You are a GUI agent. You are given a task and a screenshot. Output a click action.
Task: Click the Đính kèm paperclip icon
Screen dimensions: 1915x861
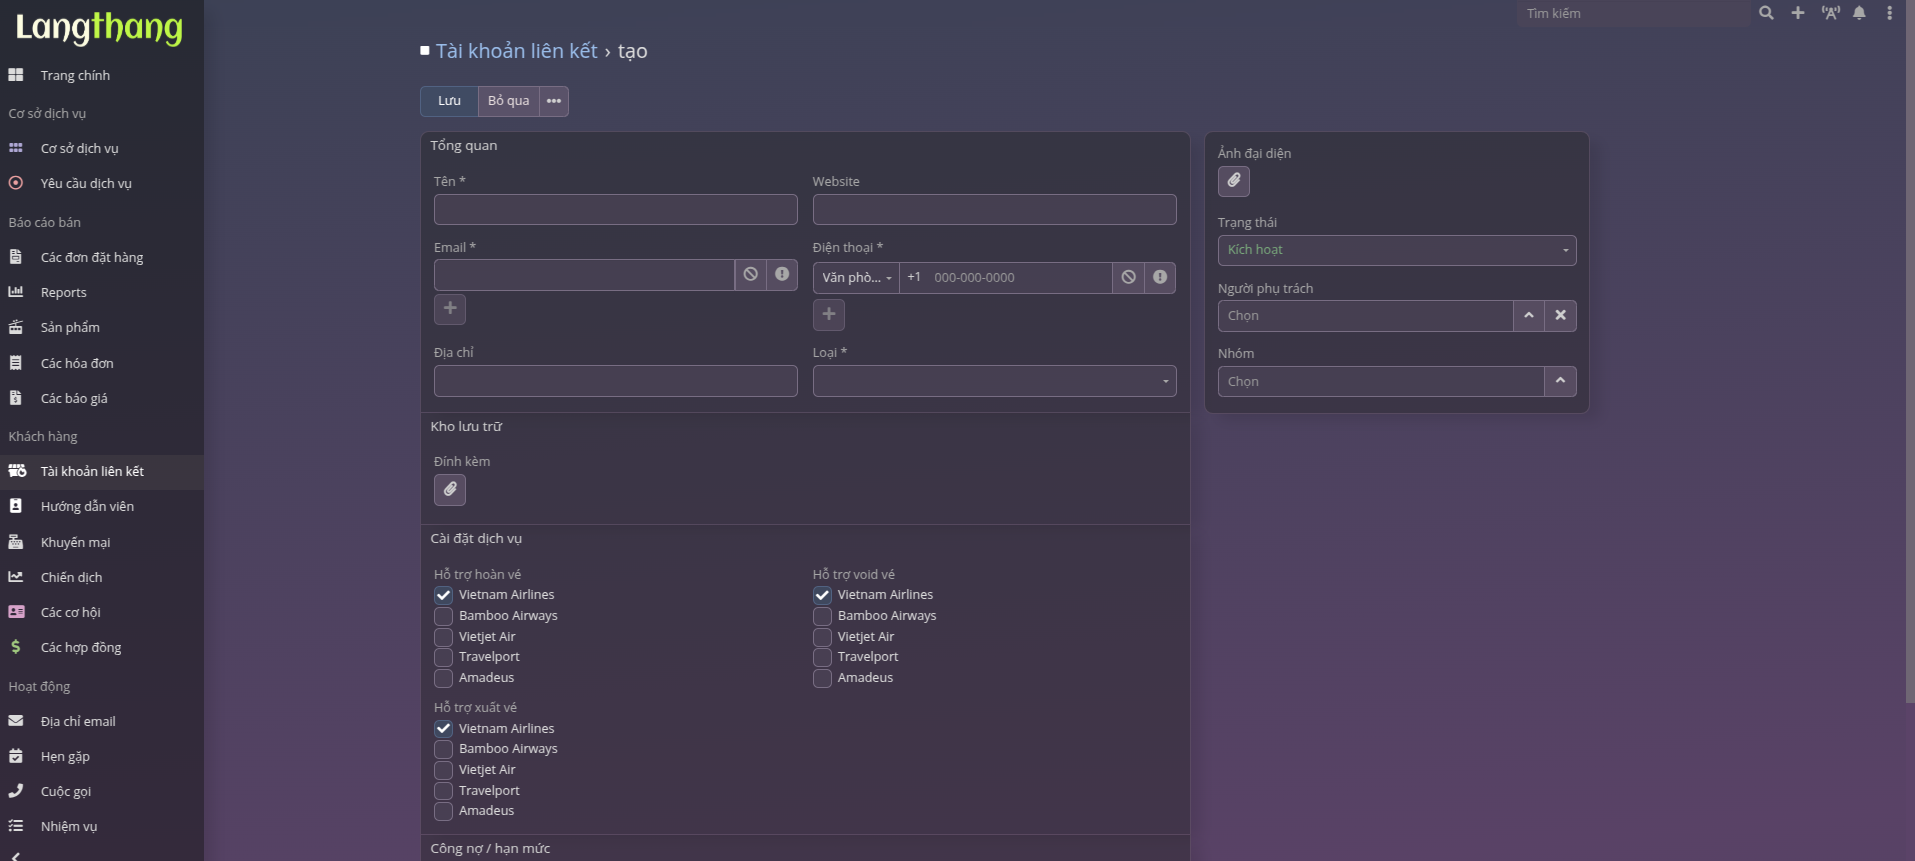(x=449, y=489)
